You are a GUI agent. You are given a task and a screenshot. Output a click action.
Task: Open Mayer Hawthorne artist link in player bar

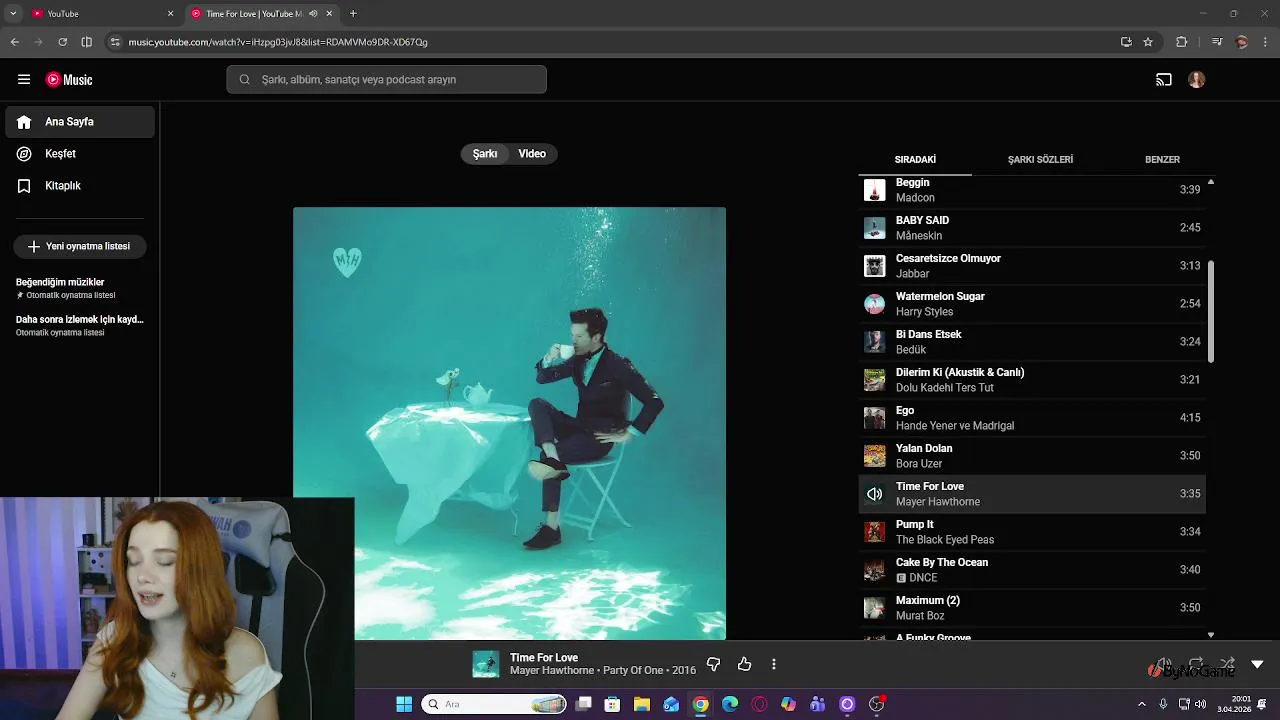point(552,671)
